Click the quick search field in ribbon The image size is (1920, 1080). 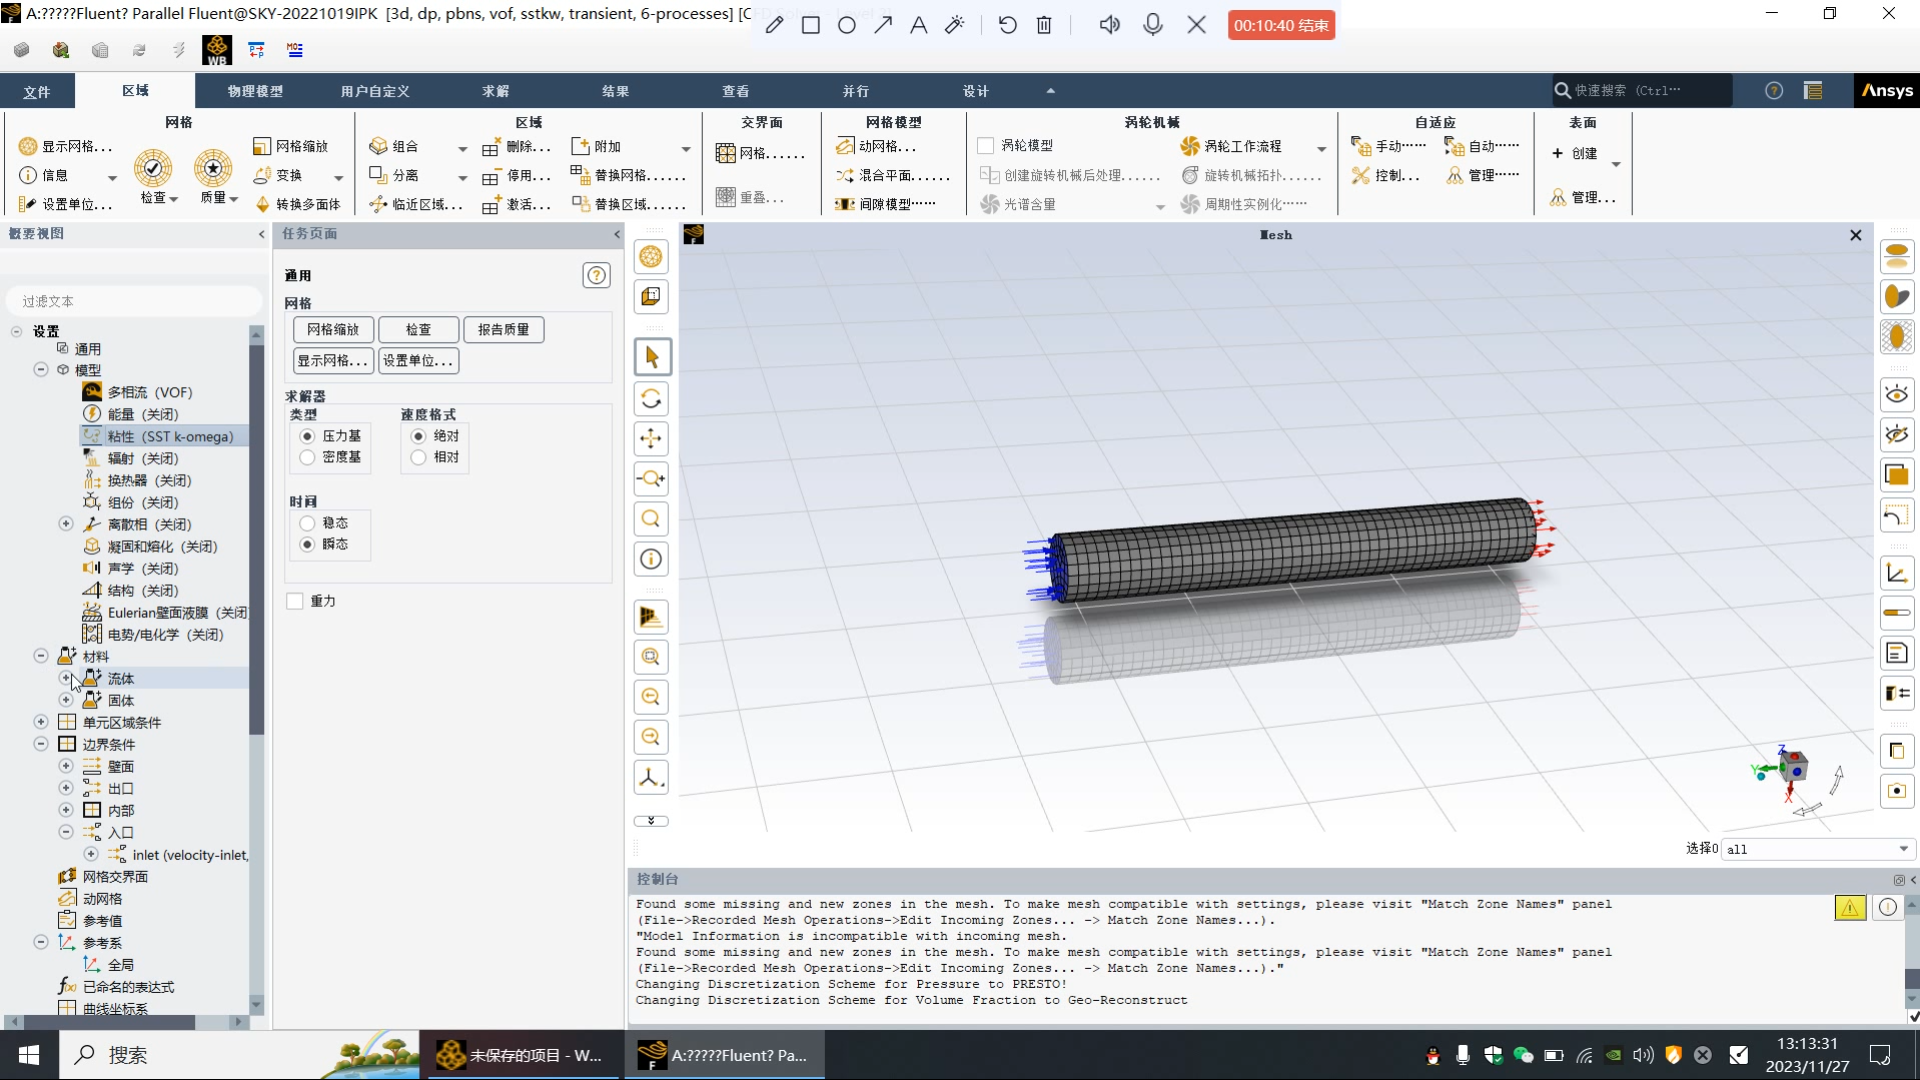(x=1640, y=90)
